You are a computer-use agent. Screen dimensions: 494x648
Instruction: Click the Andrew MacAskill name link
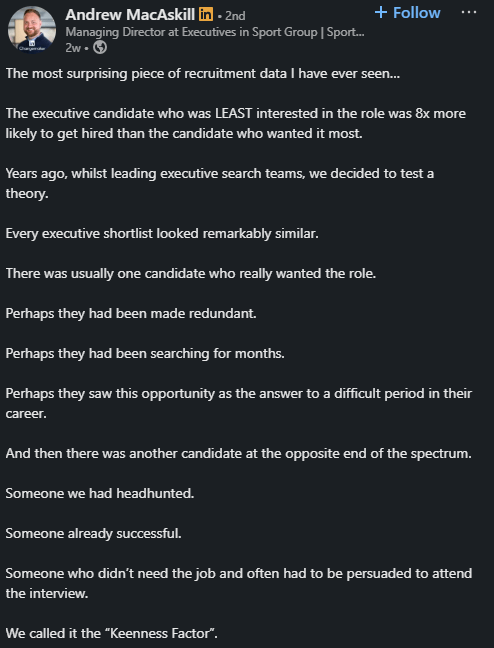[130, 15]
